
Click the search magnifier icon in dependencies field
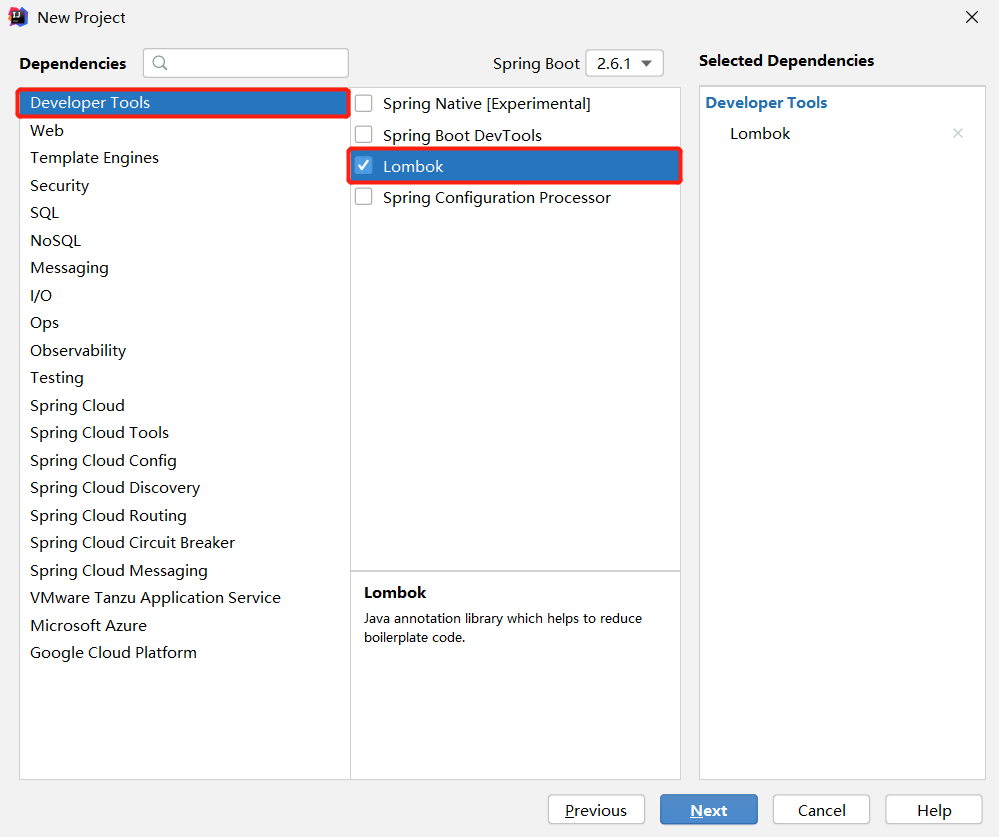tap(160, 63)
